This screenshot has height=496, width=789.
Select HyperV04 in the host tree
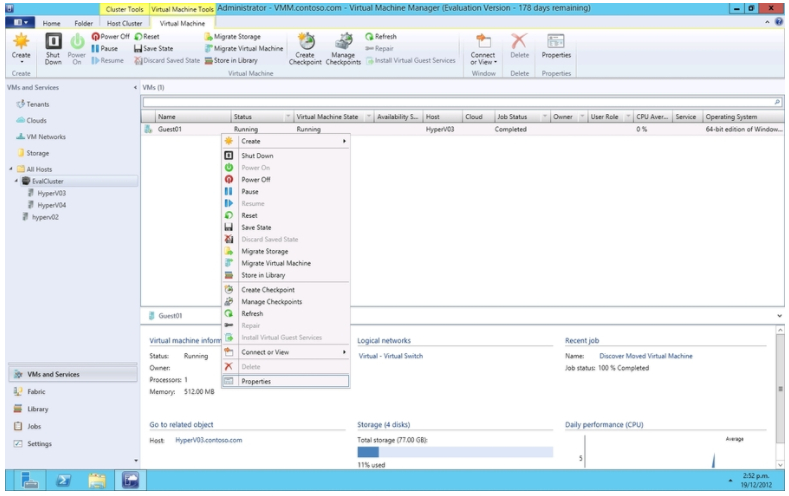51,205
